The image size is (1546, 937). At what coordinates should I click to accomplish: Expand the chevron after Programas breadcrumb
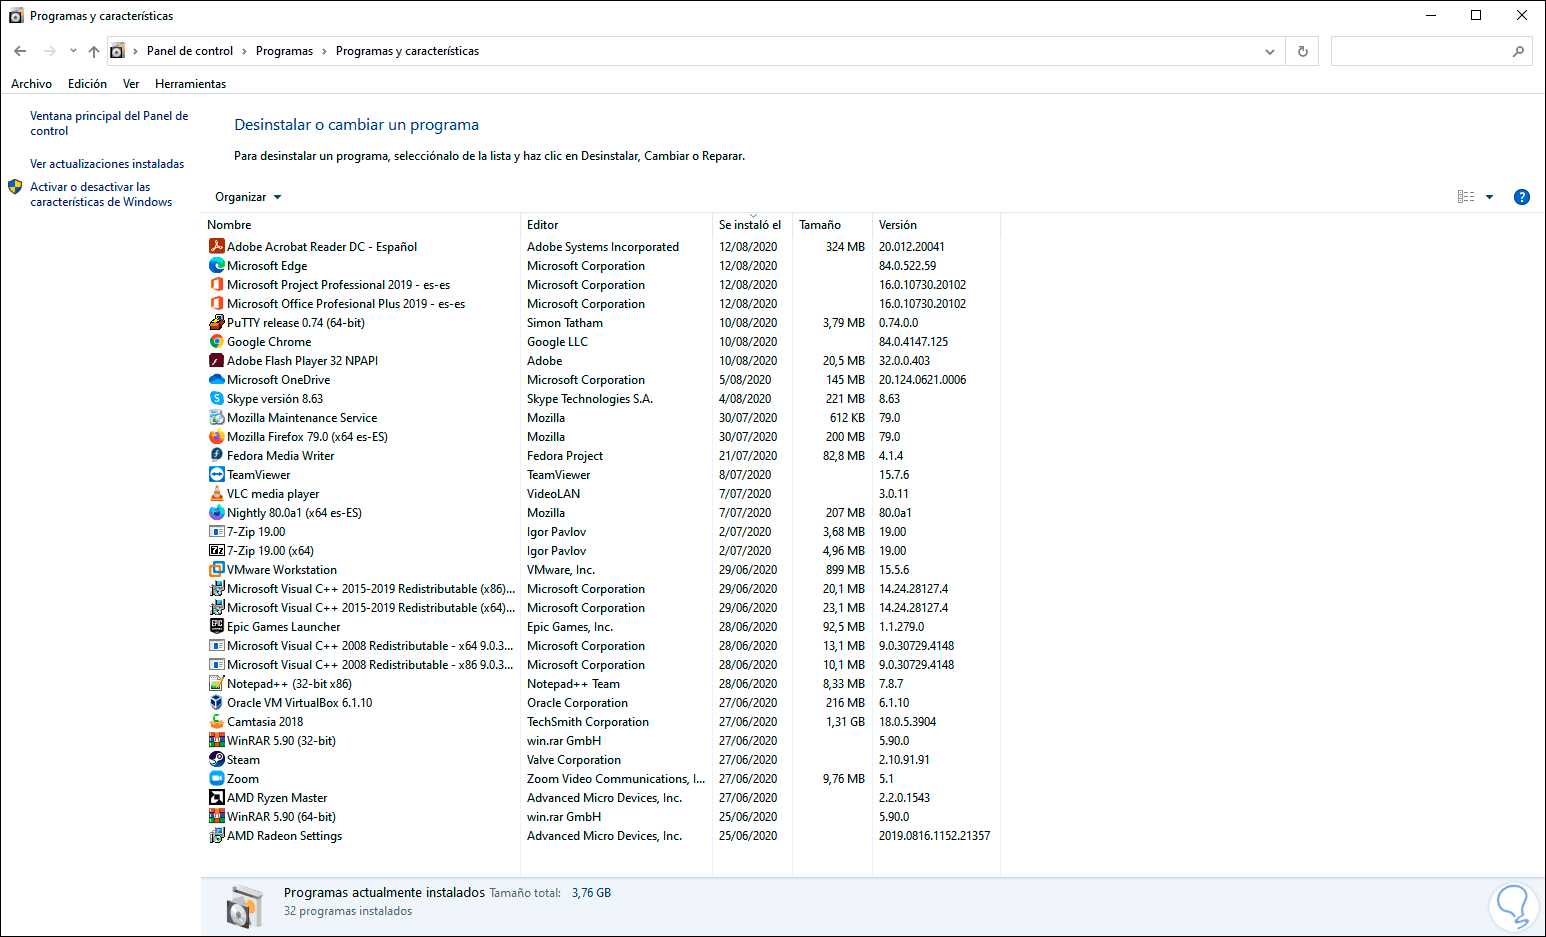point(324,51)
